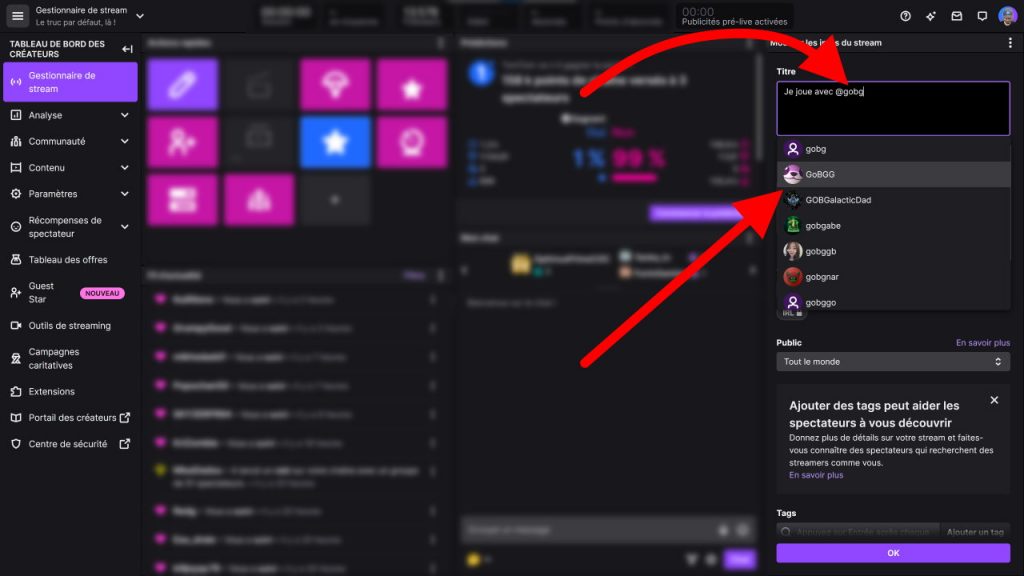Open the blue star quick action tile

click(335, 141)
